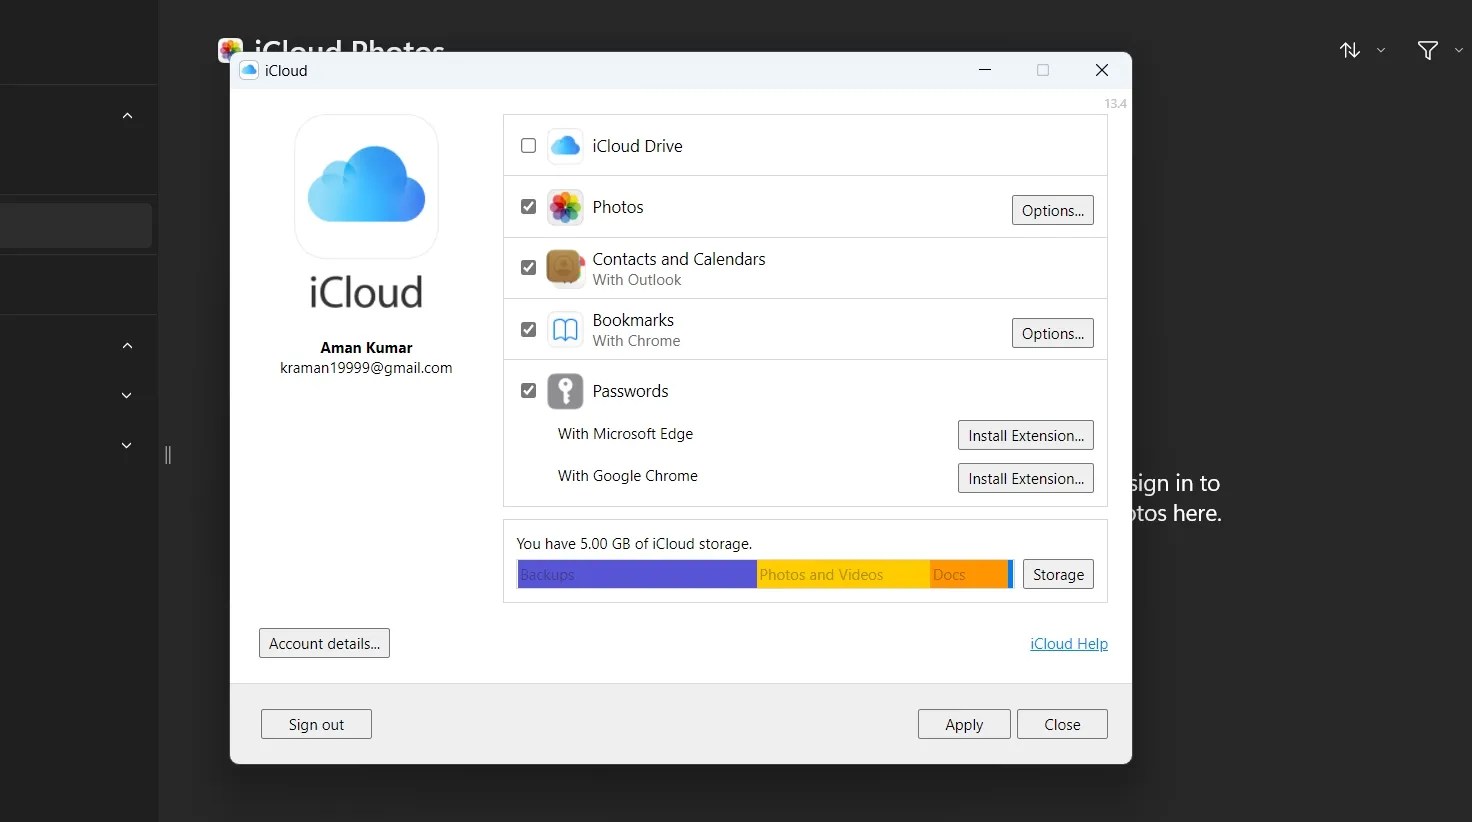The width and height of the screenshot is (1472, 822).
Task: Open the filter options dropdown chevron
Action: point(1457,50)
